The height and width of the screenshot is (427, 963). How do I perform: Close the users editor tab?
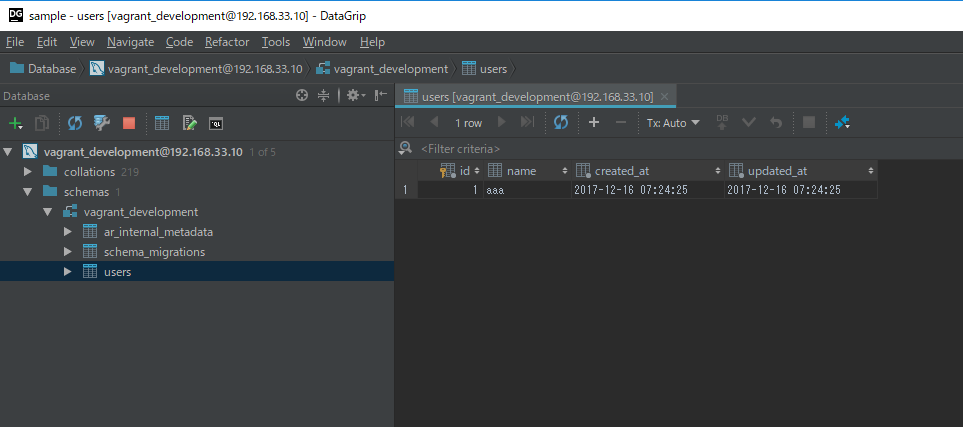(x=665, y=96)
